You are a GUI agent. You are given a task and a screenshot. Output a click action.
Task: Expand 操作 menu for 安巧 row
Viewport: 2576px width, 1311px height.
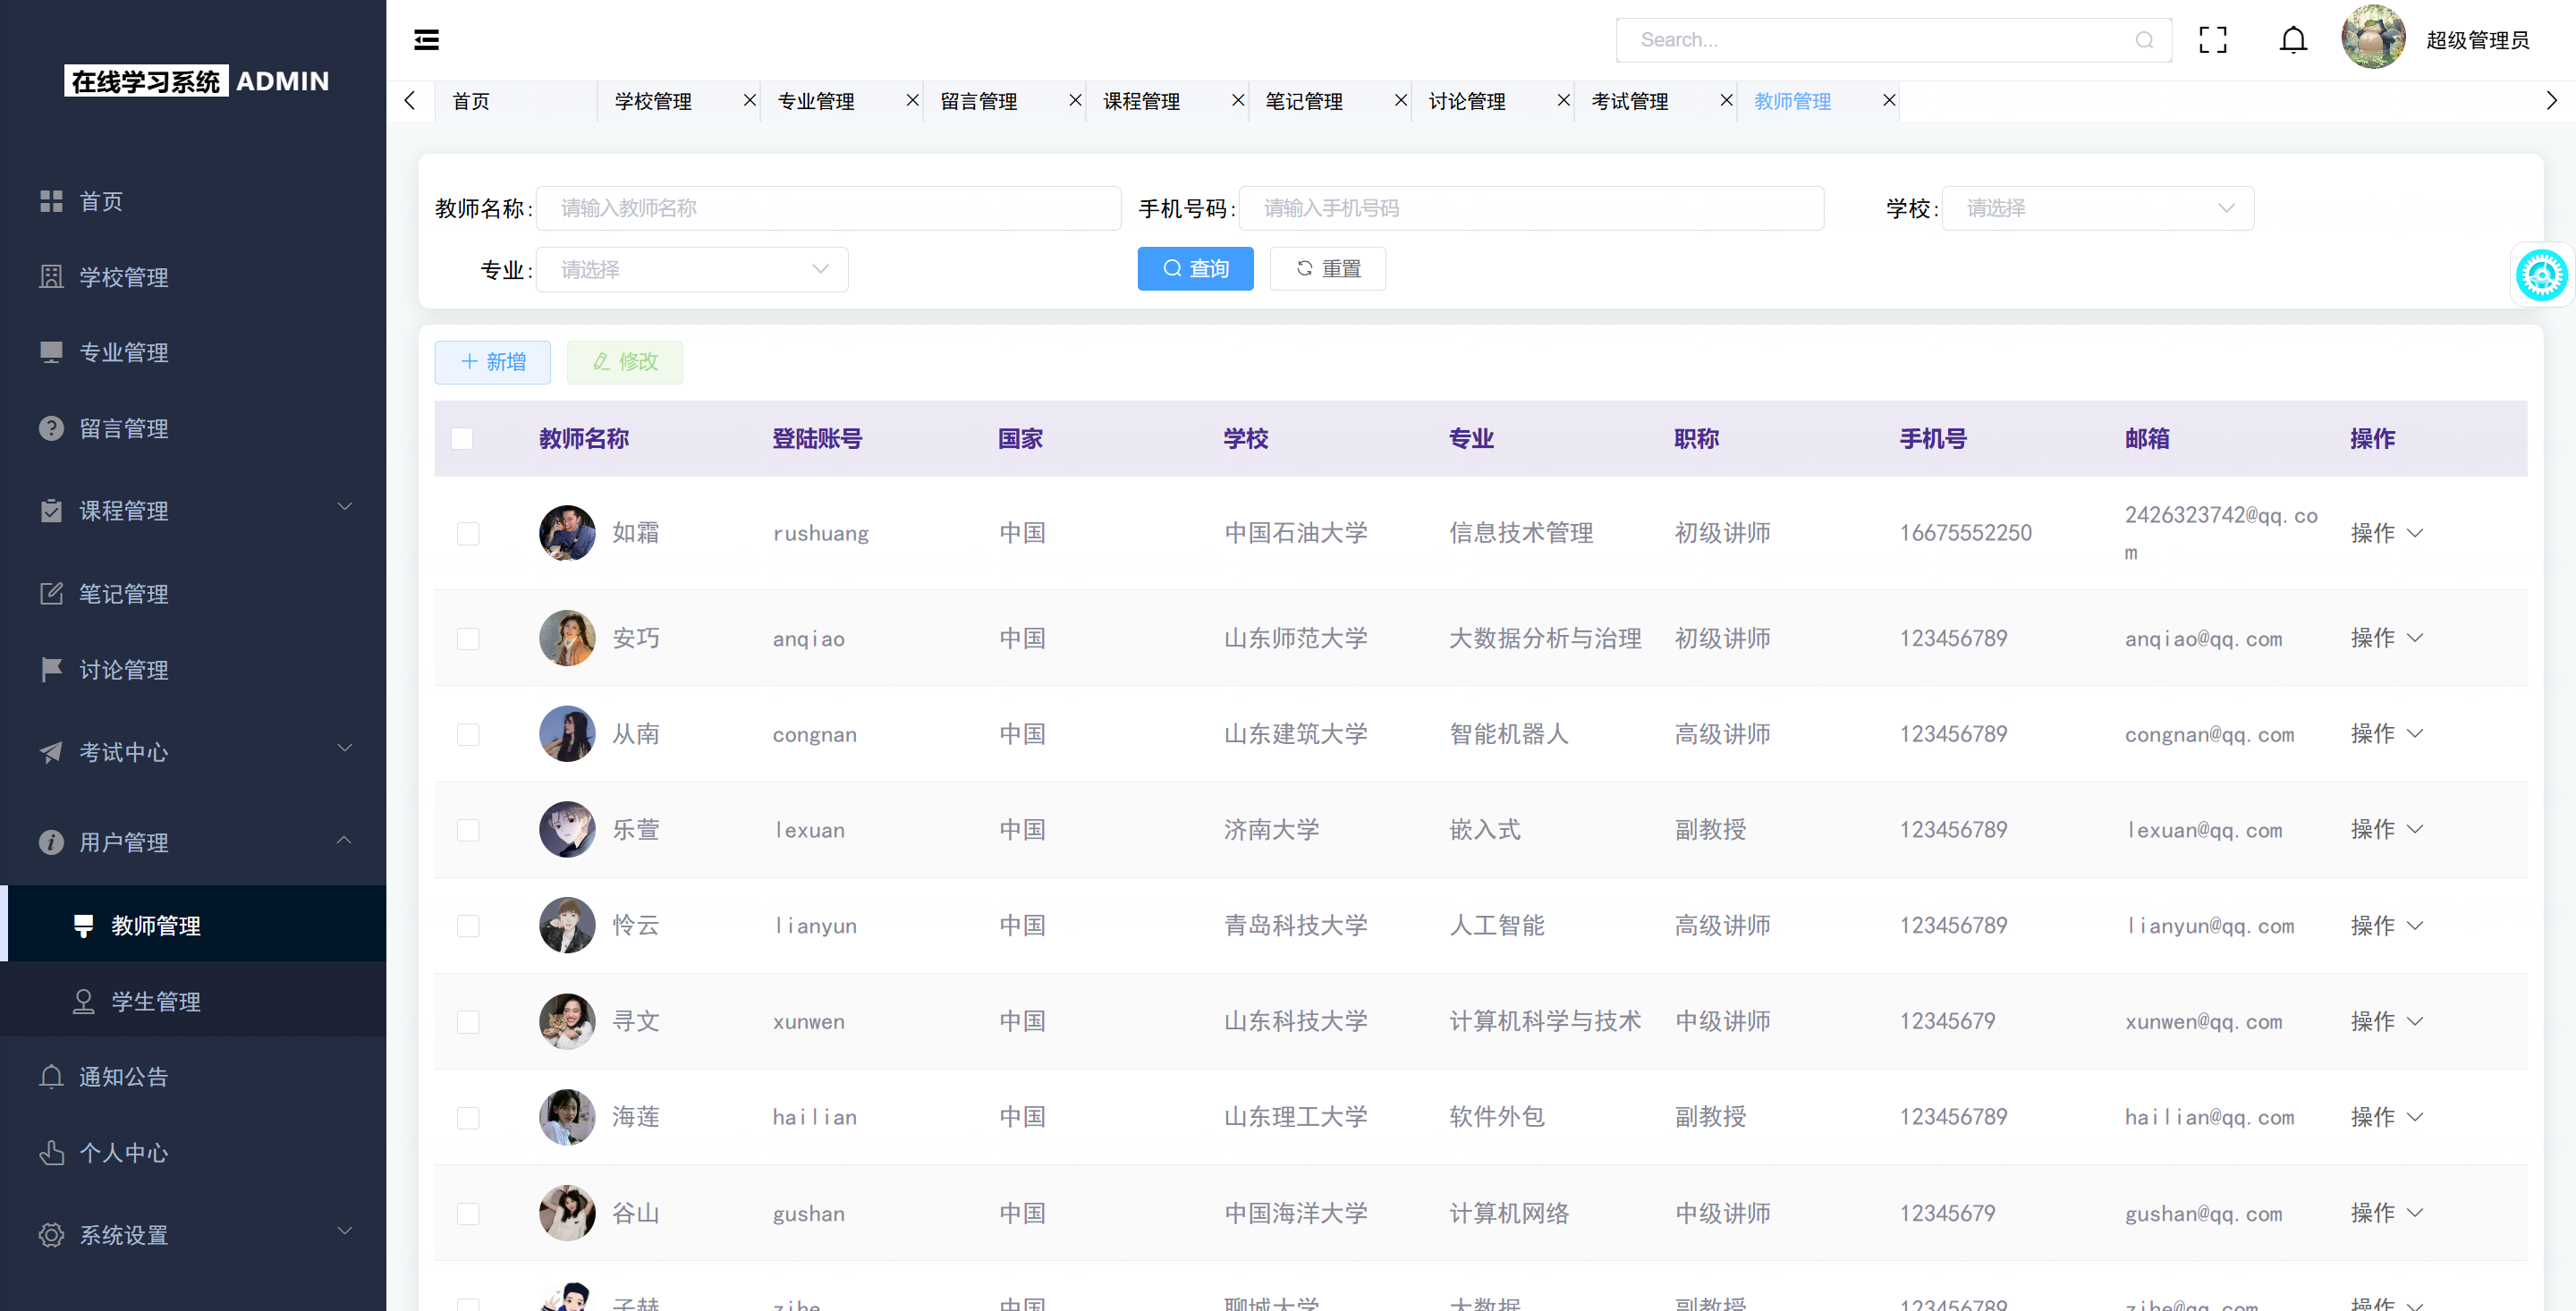[2386, 638]
